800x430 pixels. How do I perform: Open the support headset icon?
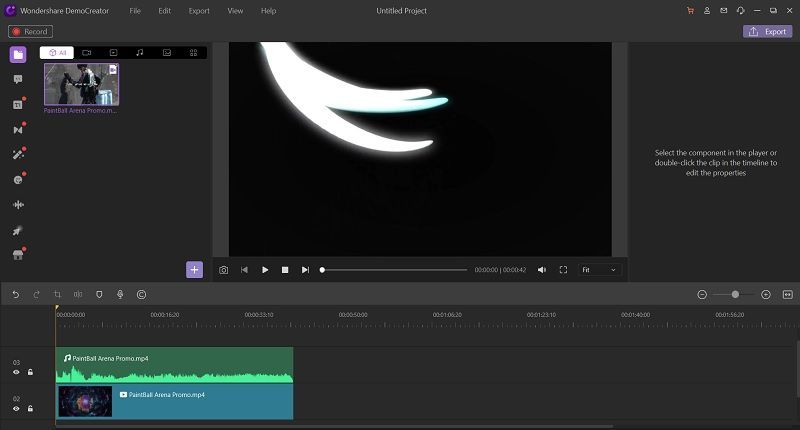point(740,11)
